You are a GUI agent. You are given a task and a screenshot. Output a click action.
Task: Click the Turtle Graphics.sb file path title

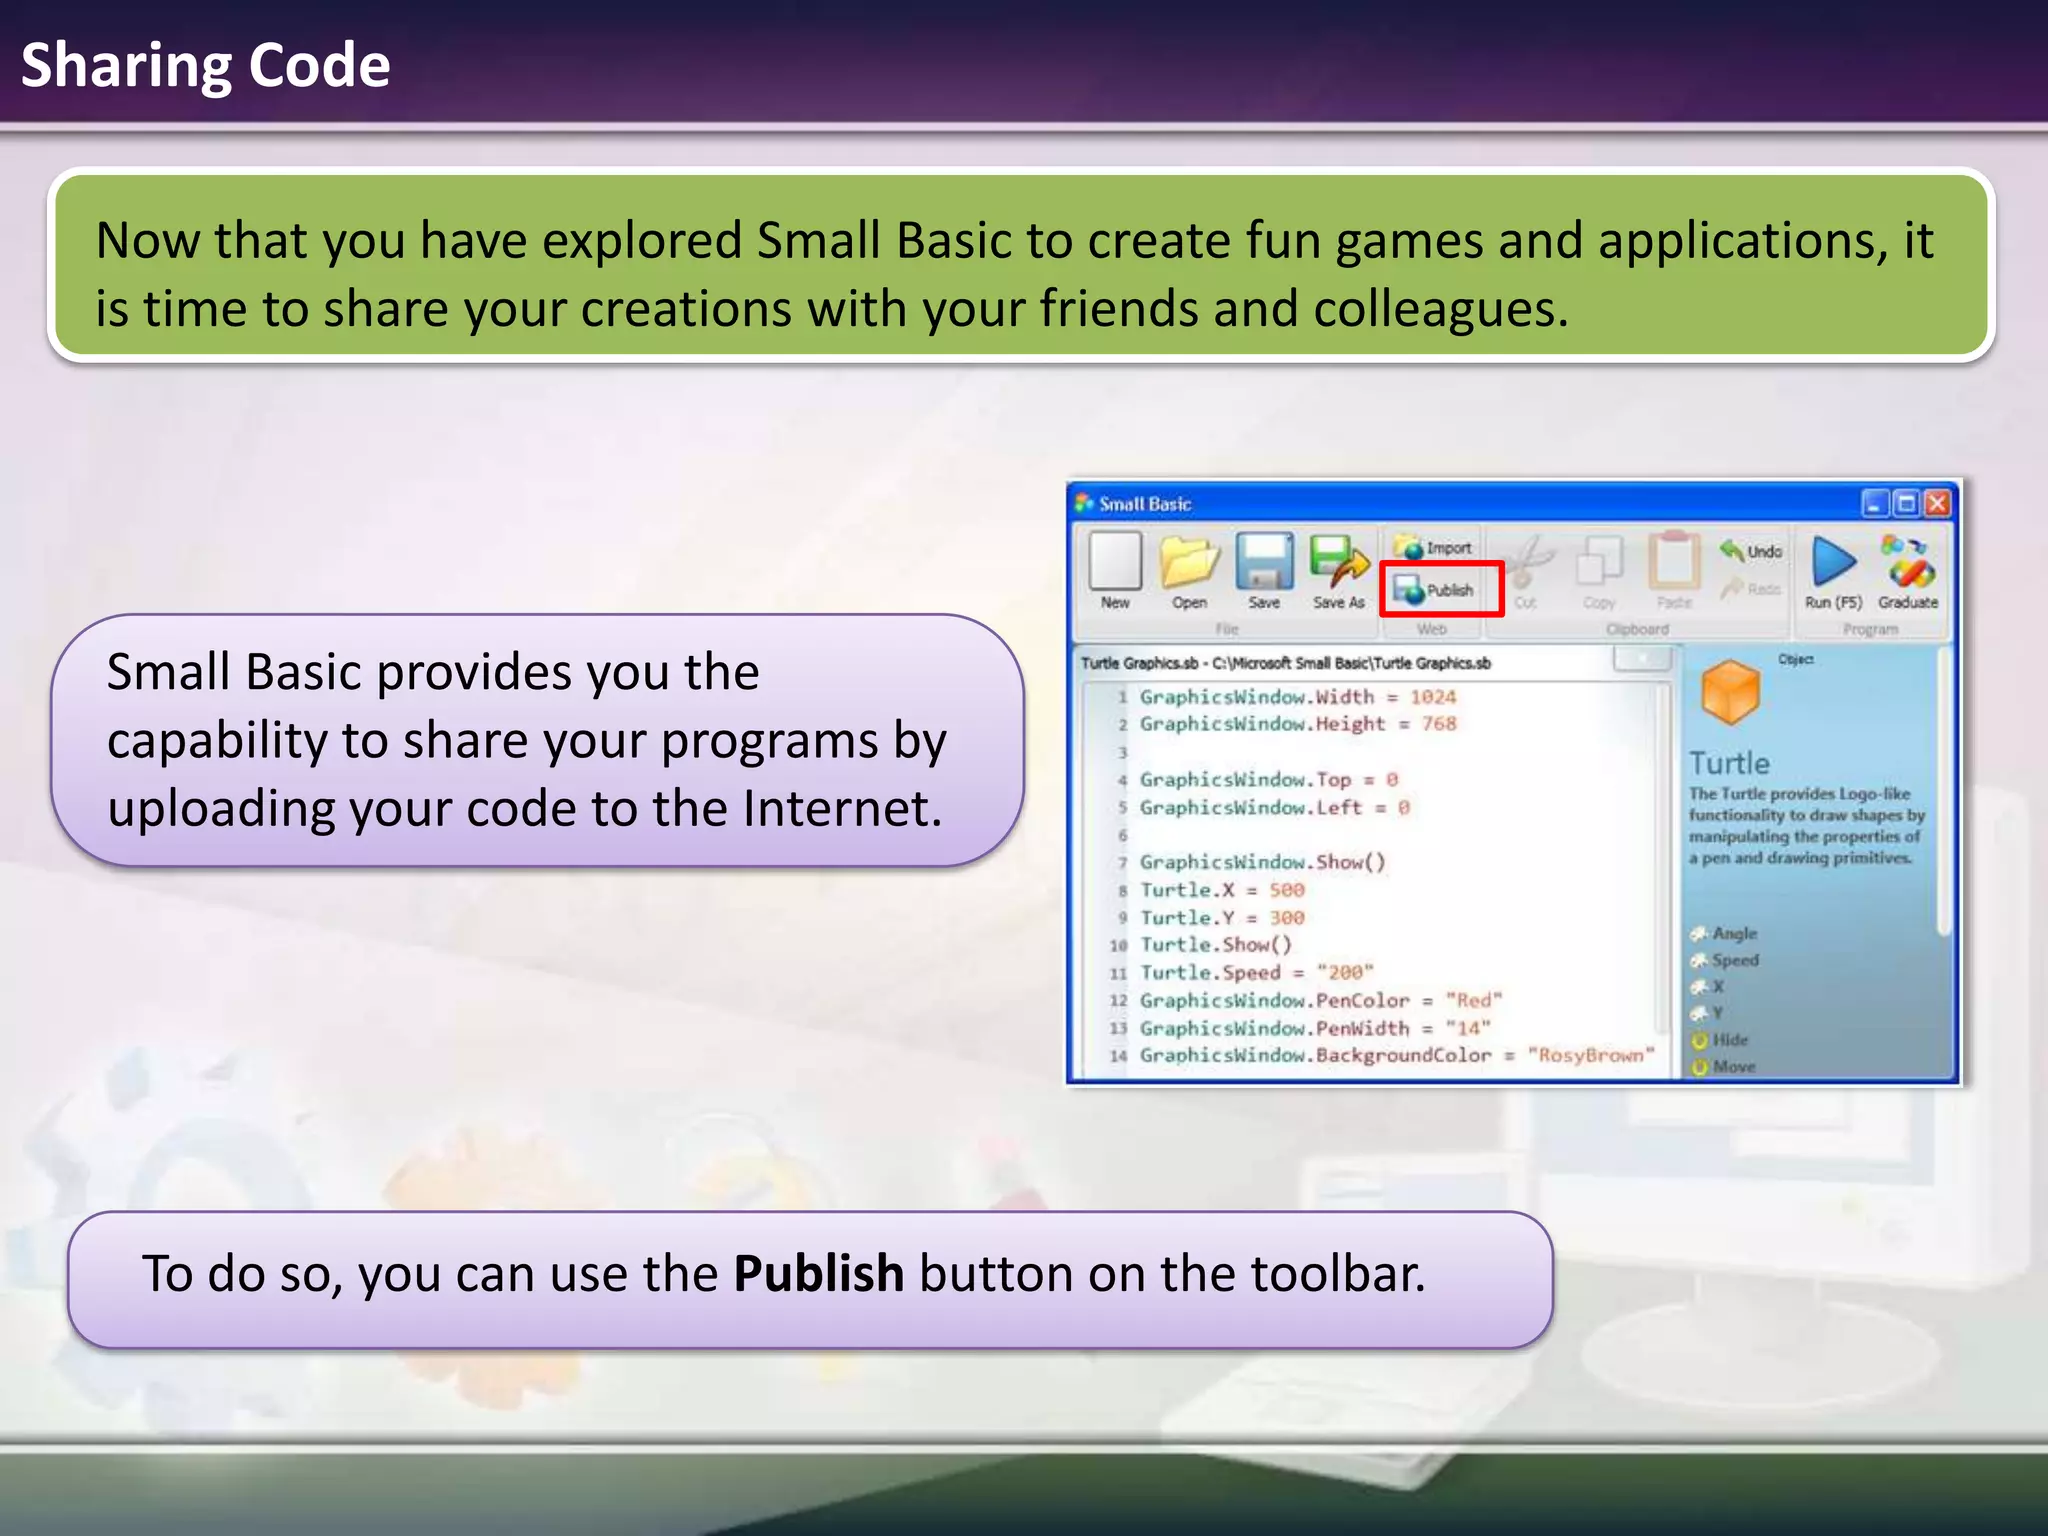[1286, 663]
